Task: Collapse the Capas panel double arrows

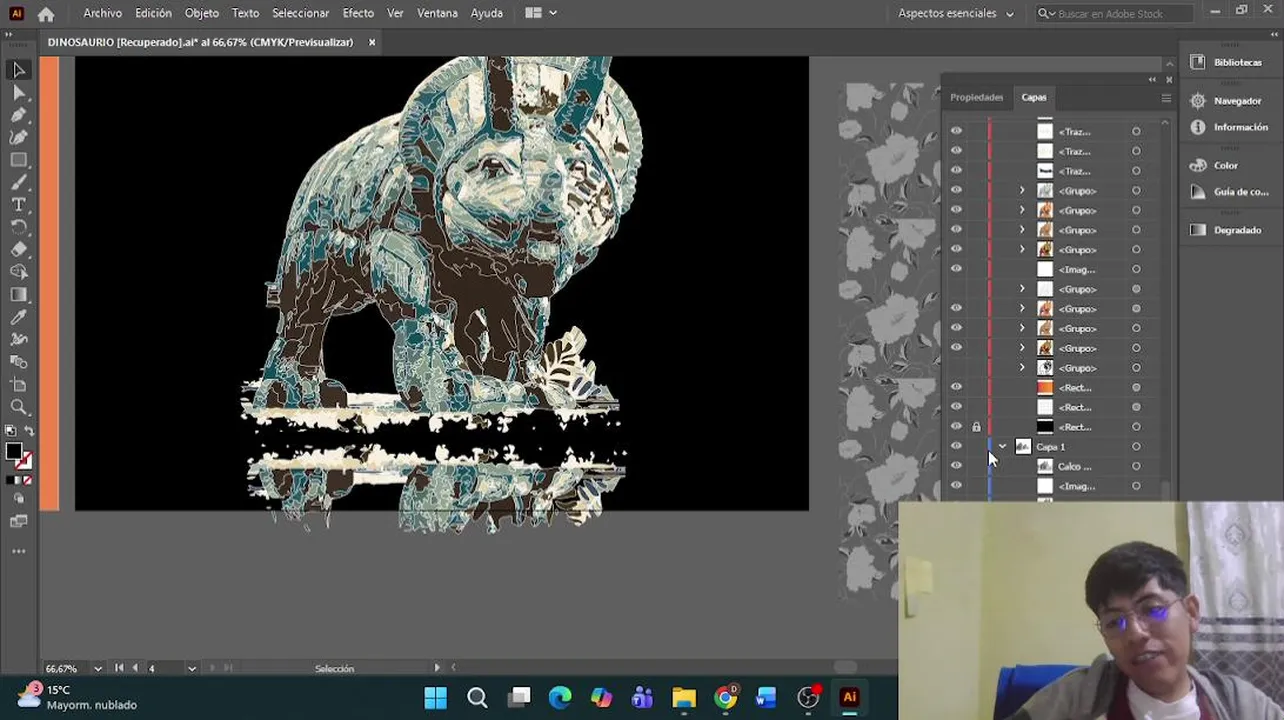Action: pyautogui.click(x=1152, y=80)
